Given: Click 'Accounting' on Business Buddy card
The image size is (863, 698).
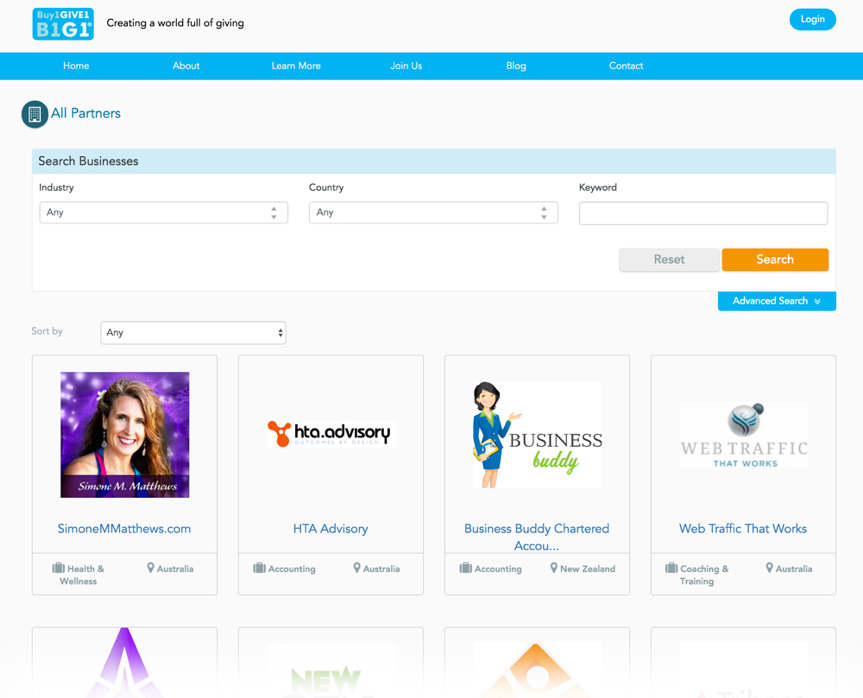Looking at the screenshot, I should 498,569.
